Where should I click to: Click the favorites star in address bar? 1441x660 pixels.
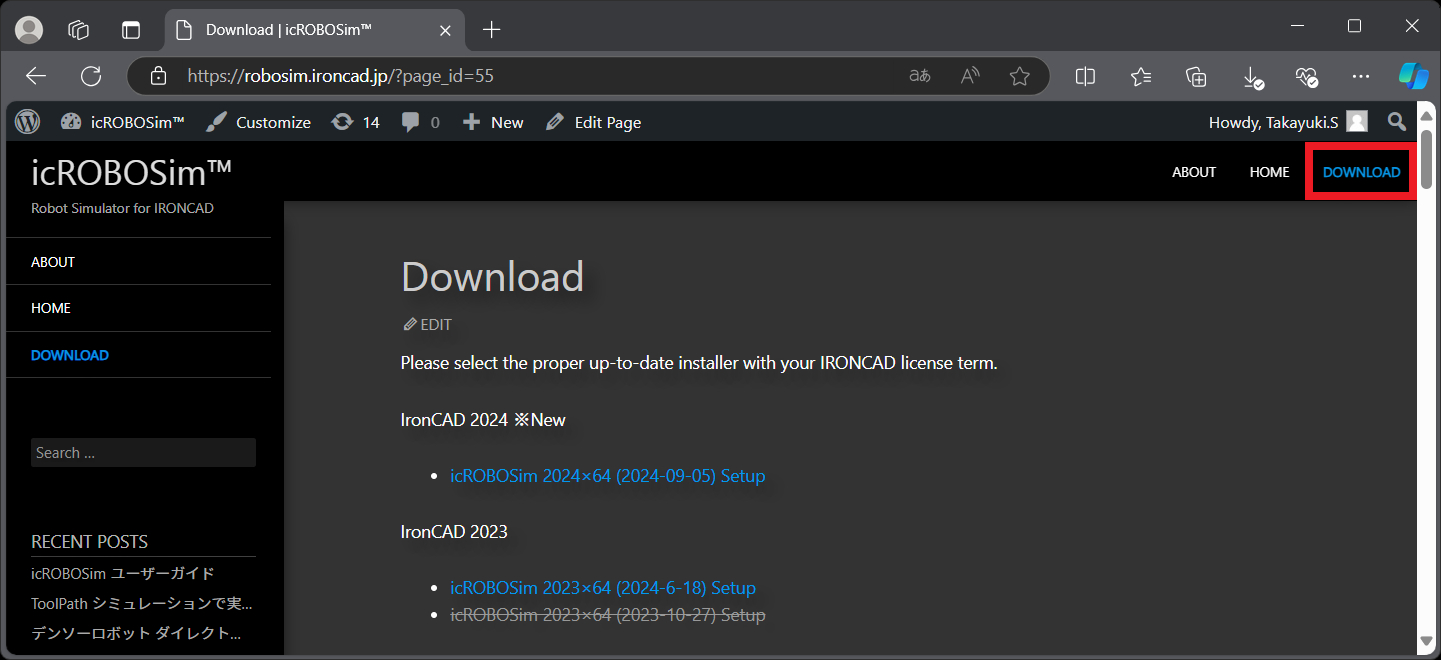pyautogui.click(x=1019, y=76)
